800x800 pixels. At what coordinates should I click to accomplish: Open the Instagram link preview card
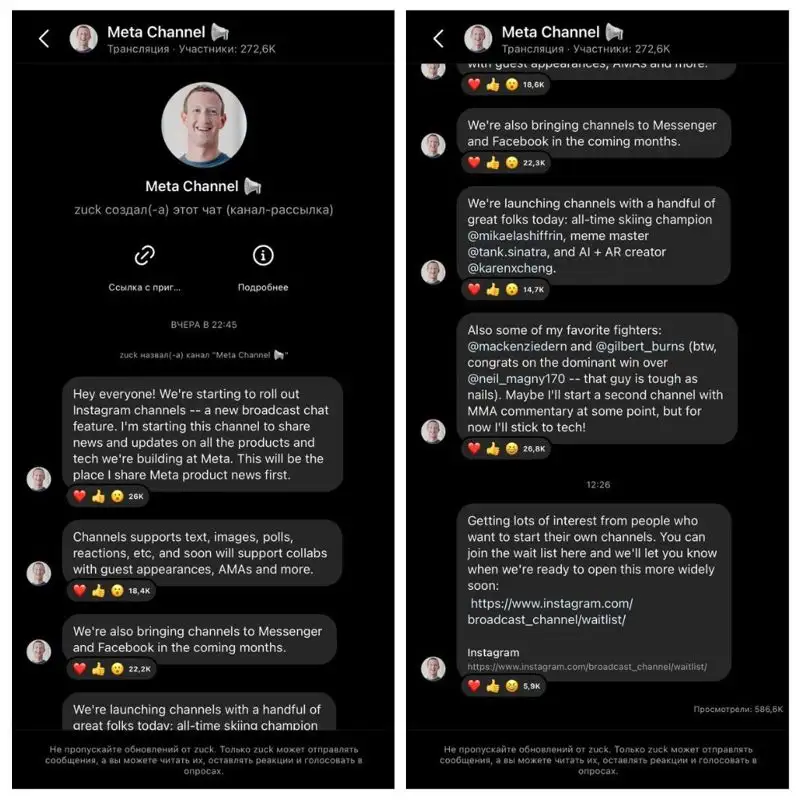tap(587, 660)
